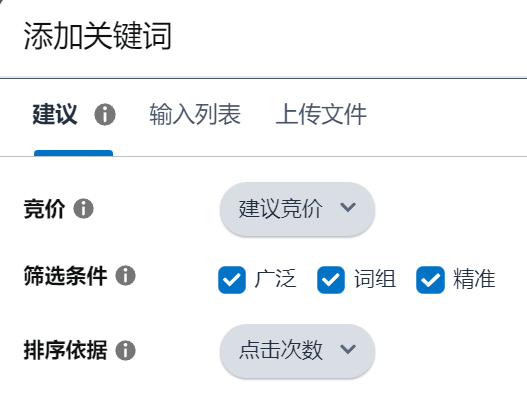Click info icon beside 筛选条件 label
The image size is (527, 396).
click(125, 276)
